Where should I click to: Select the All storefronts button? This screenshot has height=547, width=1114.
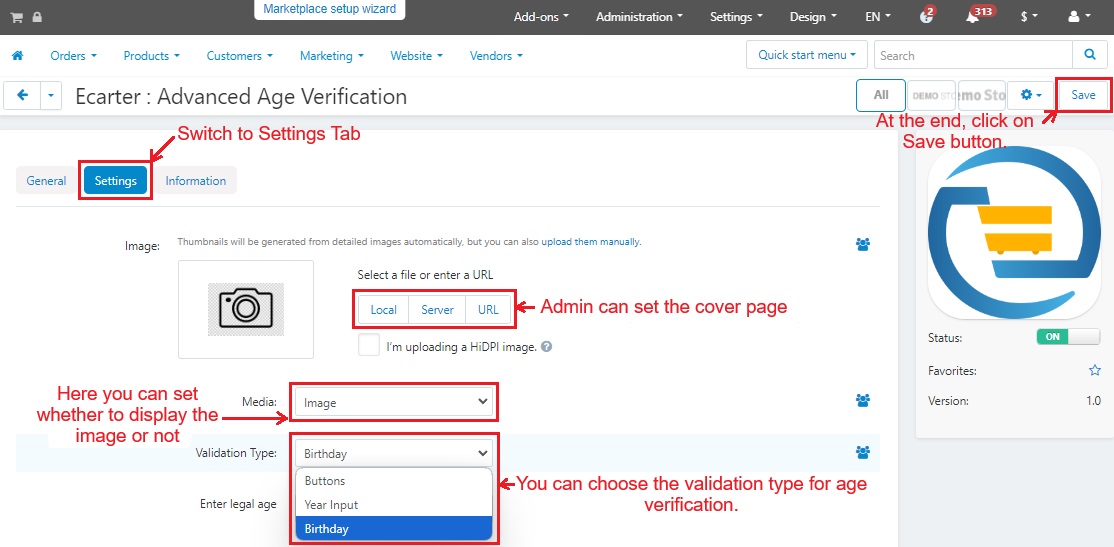(880, 95)
